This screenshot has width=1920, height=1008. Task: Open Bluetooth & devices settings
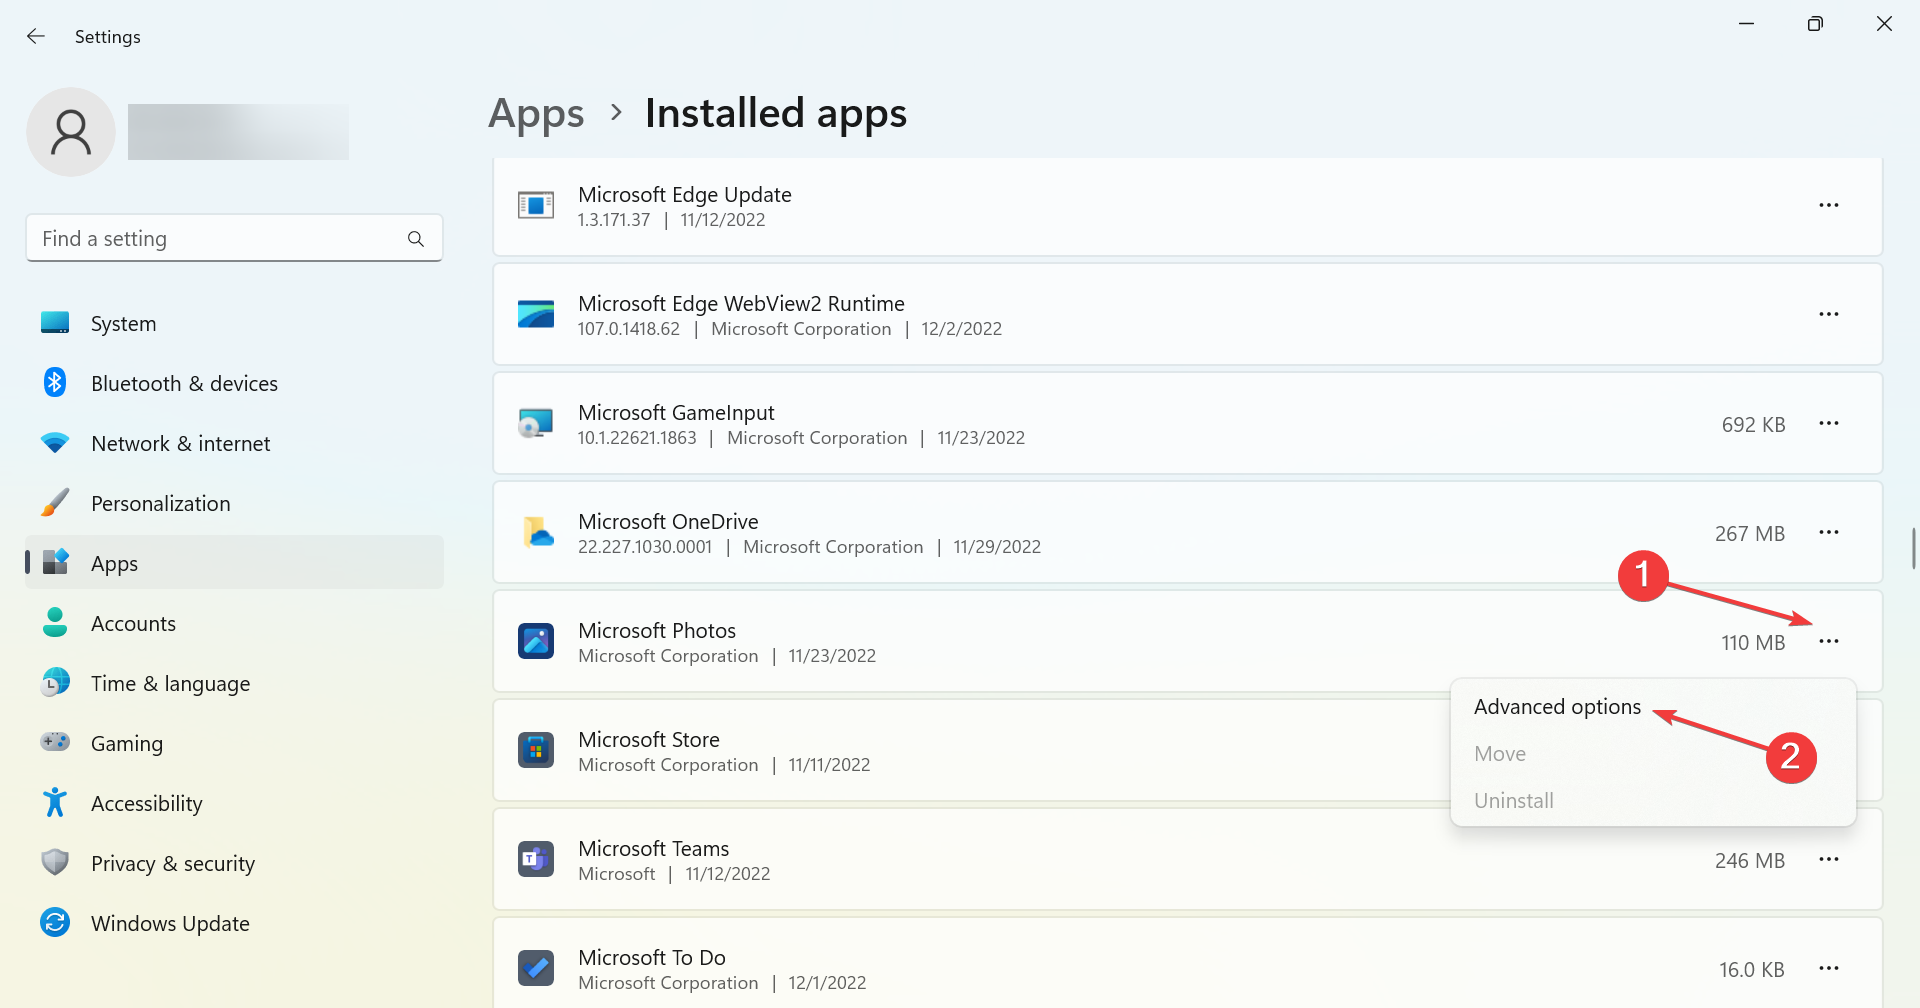[x=184, y=384]
